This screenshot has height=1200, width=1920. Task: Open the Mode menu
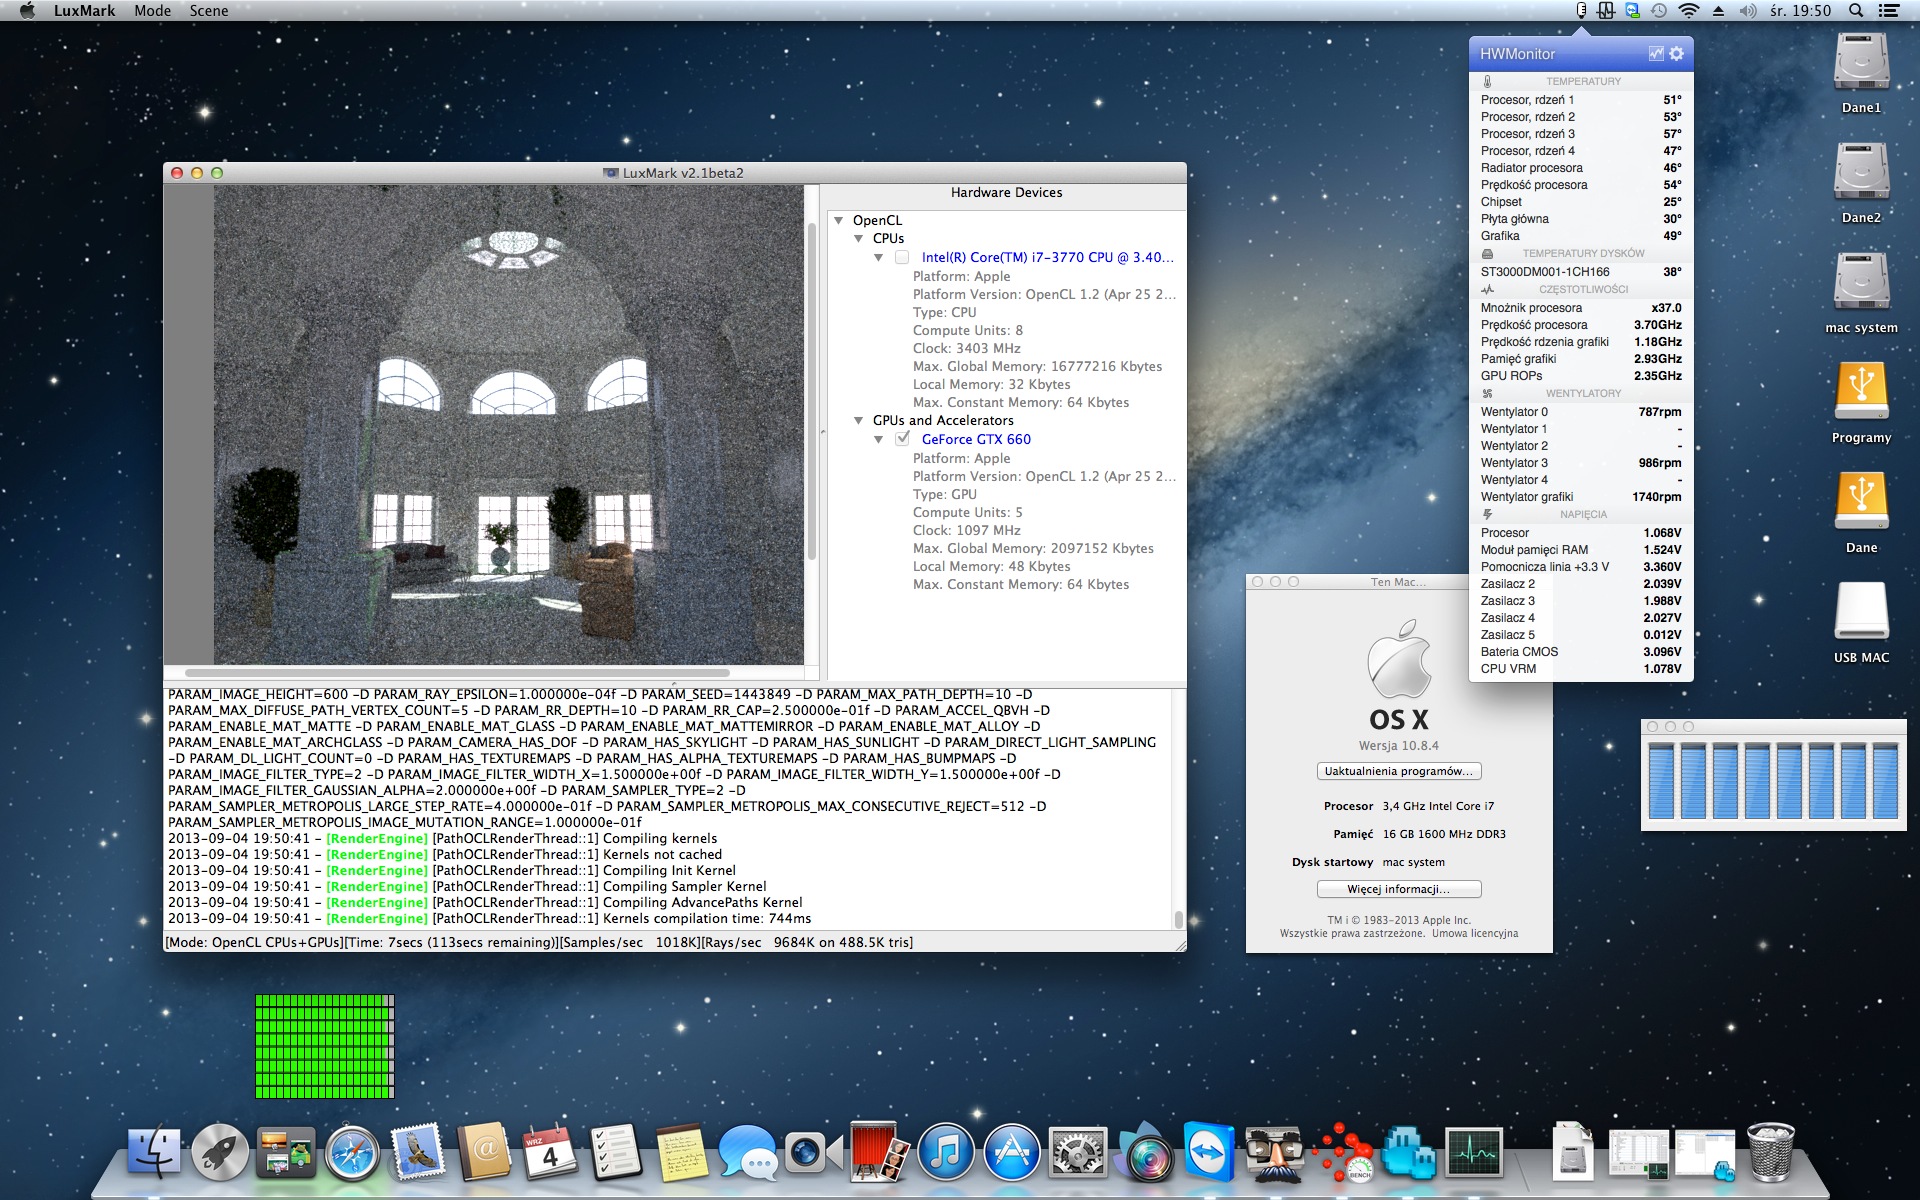pyautogui.click(x=152, y=11)
